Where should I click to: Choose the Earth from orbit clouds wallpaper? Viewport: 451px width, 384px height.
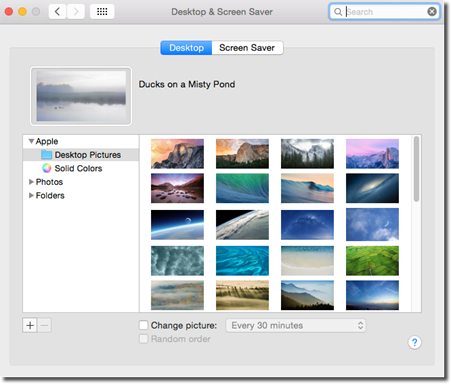[x=242, y=225]
